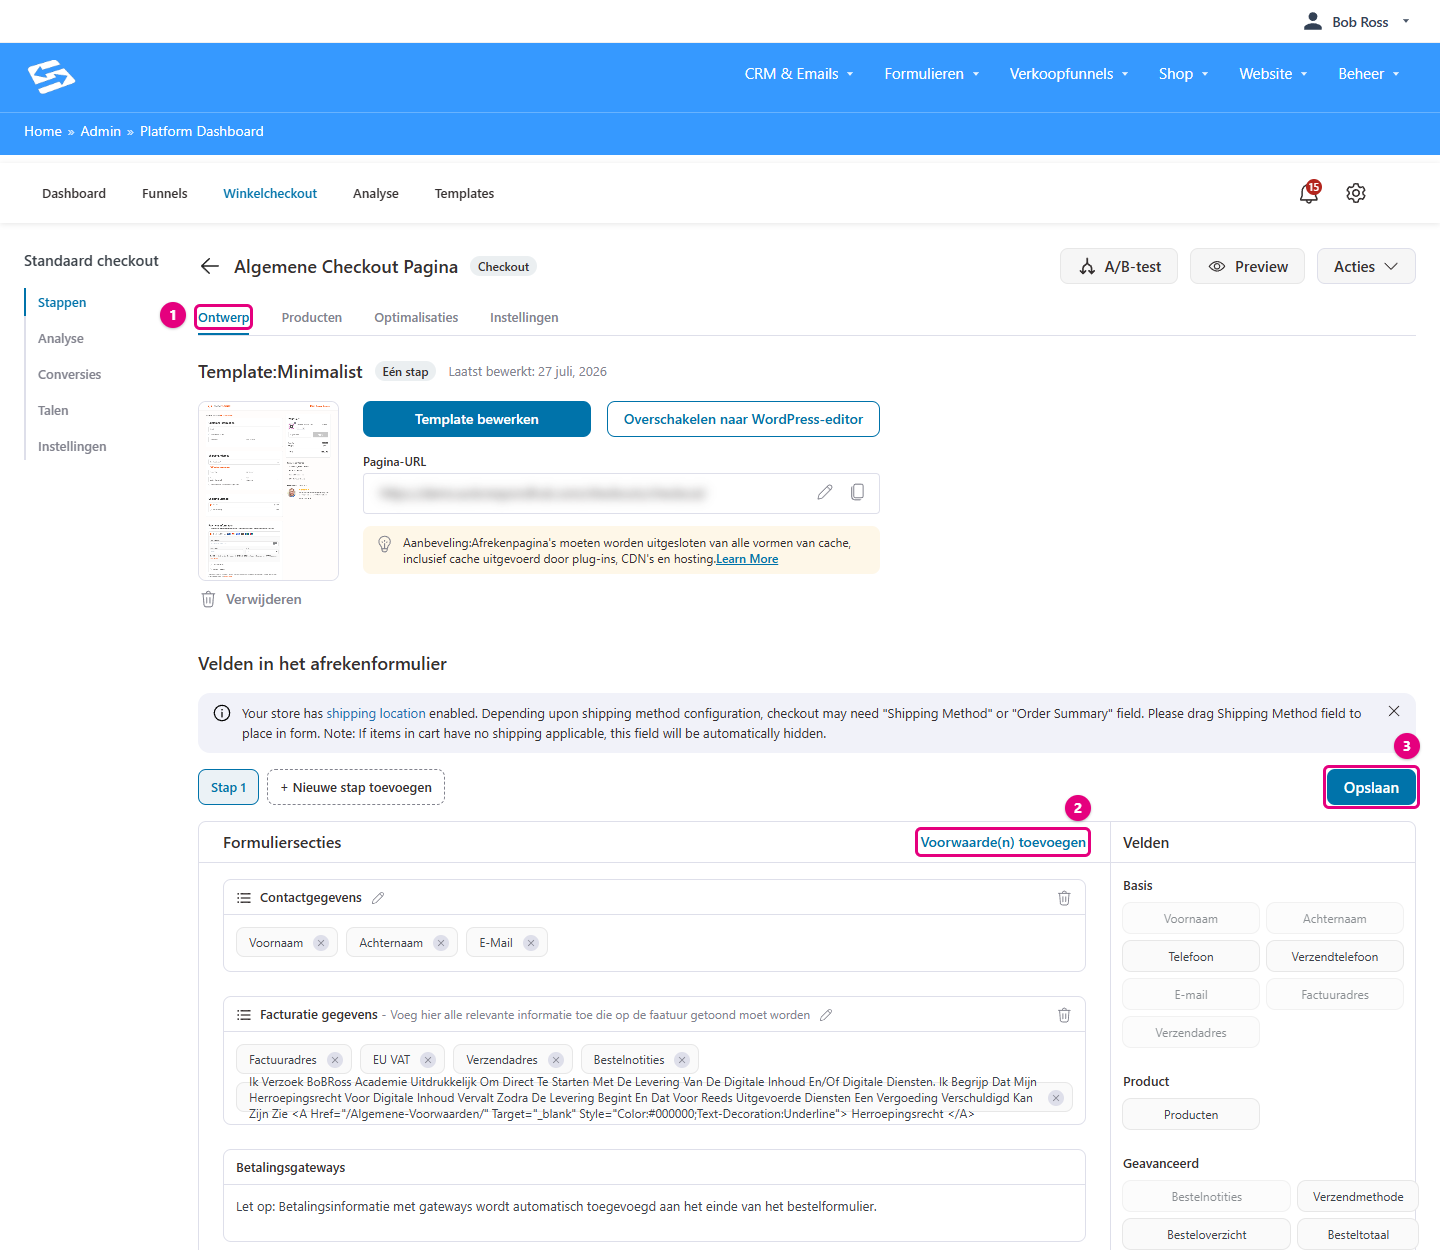Image resolution: width=1440 pixels, height=1250 pixels.
Task: Remove the Voornaam field chip
Action: (x=321, y=943)
